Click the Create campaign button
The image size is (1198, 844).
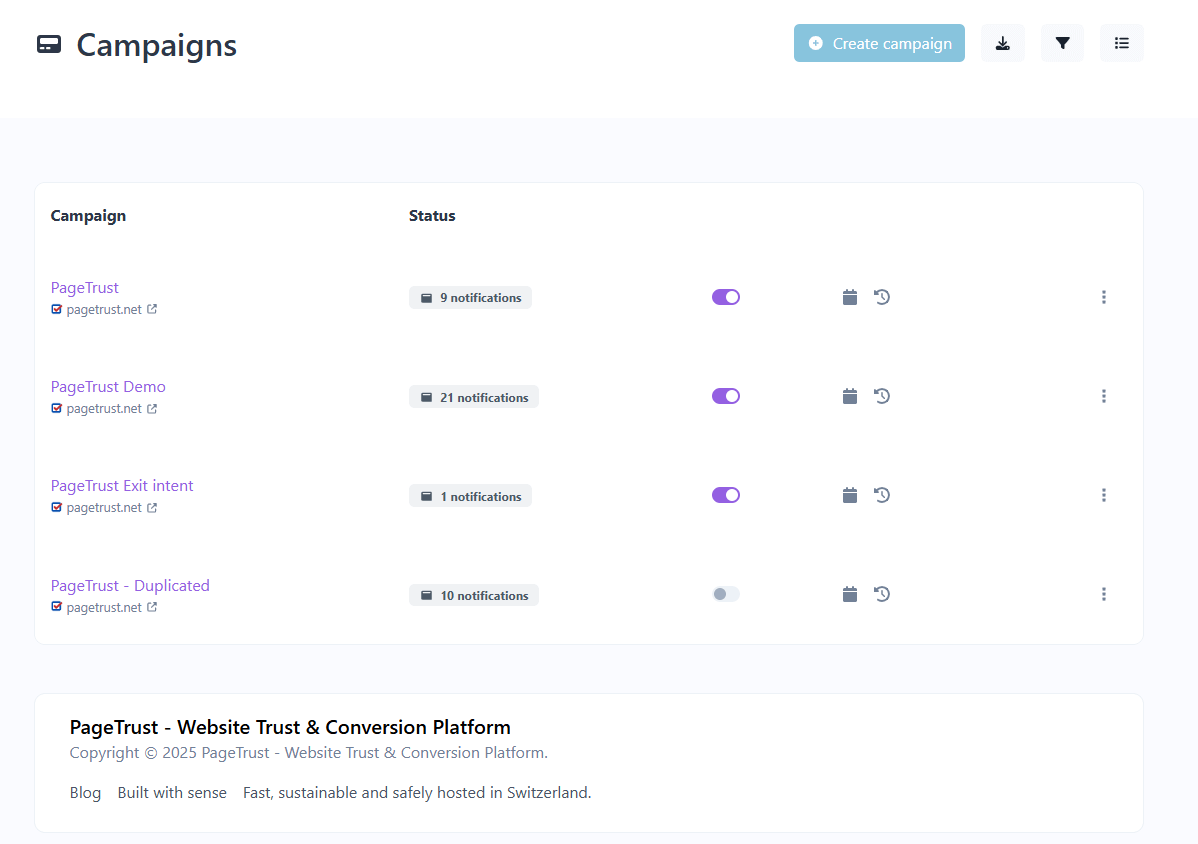[x=879, y=43]
